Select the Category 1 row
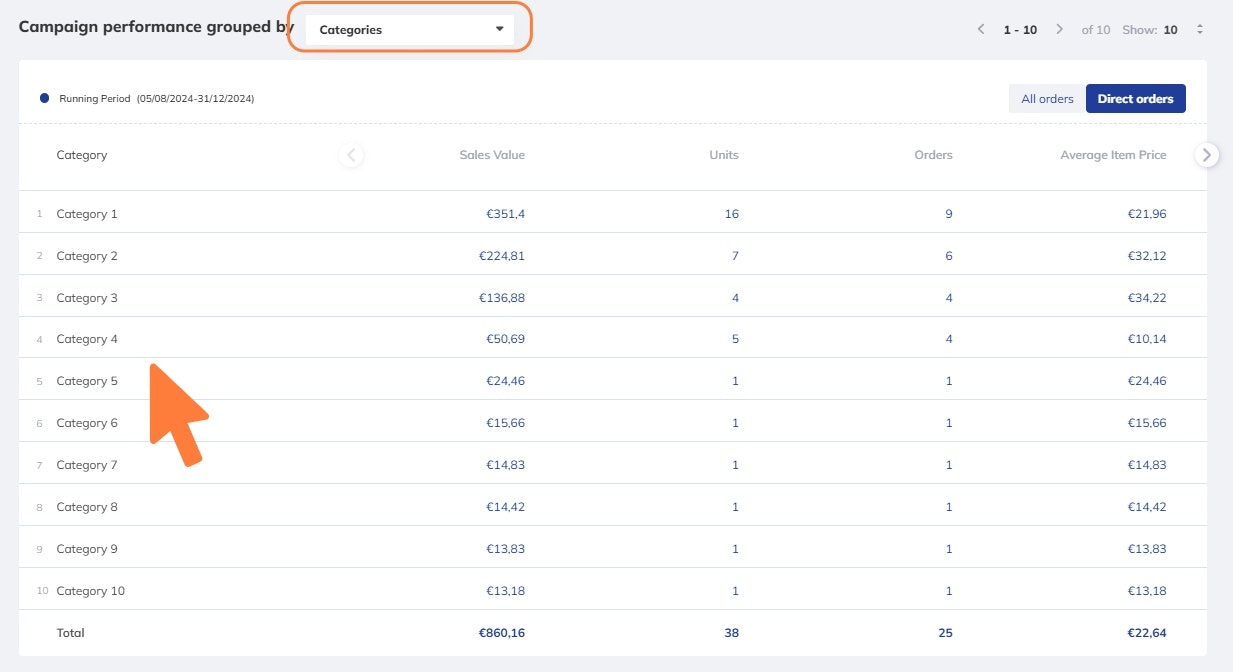 coord(87,214)
